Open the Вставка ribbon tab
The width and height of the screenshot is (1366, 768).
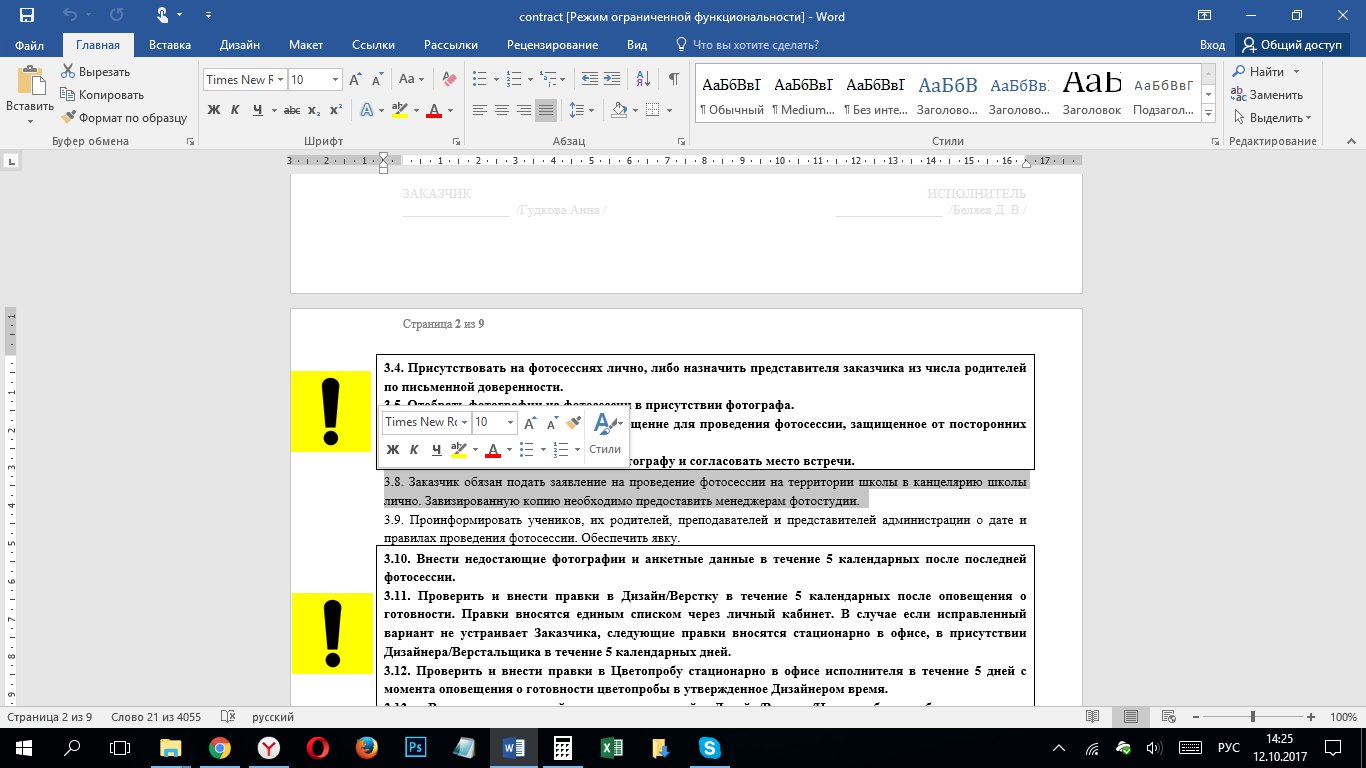click(170, 45)
